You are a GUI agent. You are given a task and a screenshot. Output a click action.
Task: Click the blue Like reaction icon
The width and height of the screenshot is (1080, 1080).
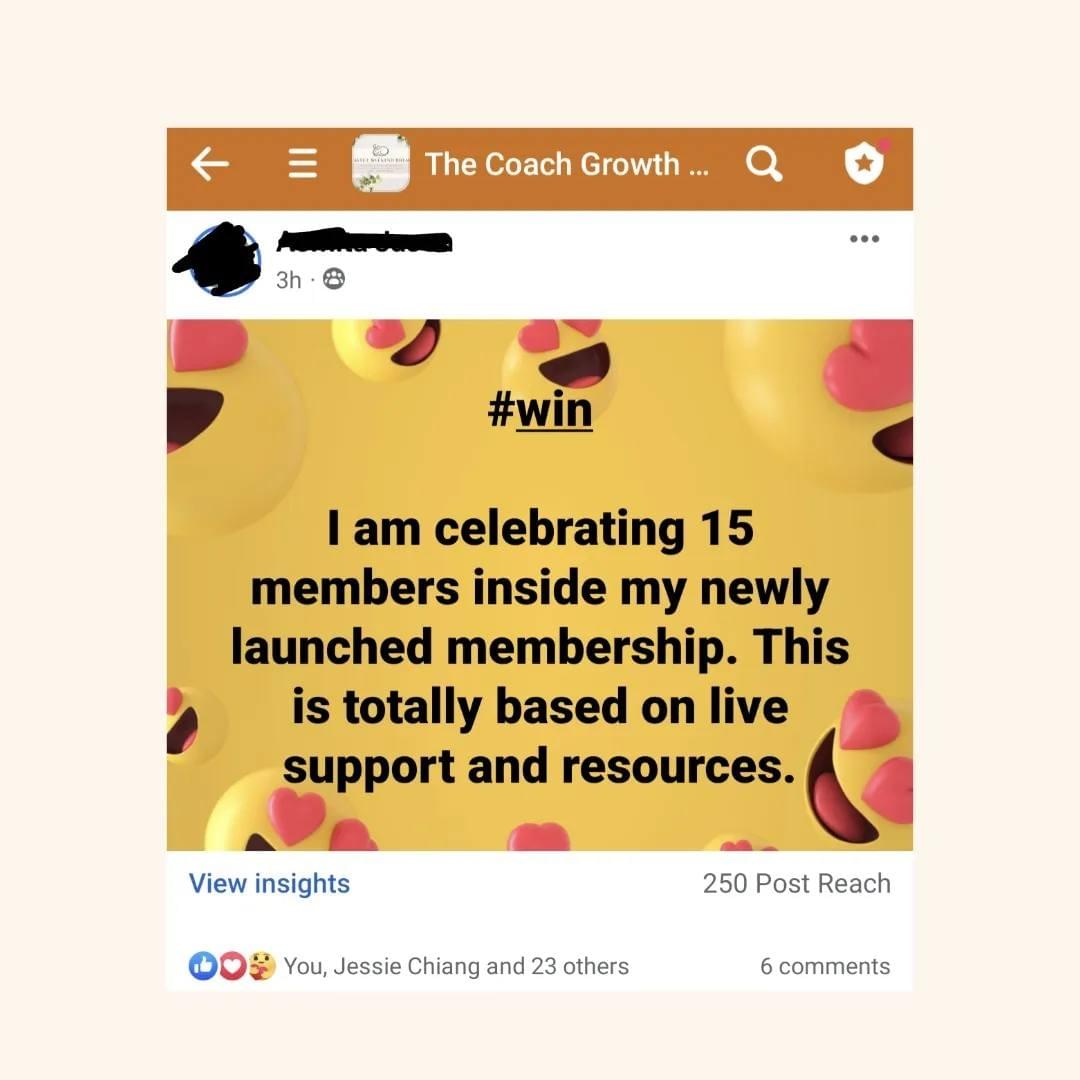[x=202, y=966]
